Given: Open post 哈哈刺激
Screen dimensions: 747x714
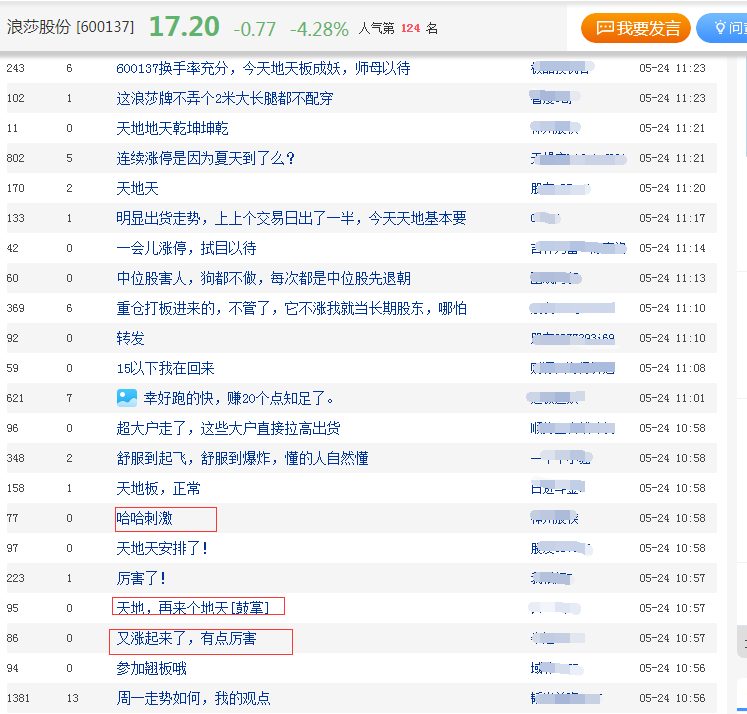Looking at the screenshot, I should pyautogui.click(x=144, y=519).
